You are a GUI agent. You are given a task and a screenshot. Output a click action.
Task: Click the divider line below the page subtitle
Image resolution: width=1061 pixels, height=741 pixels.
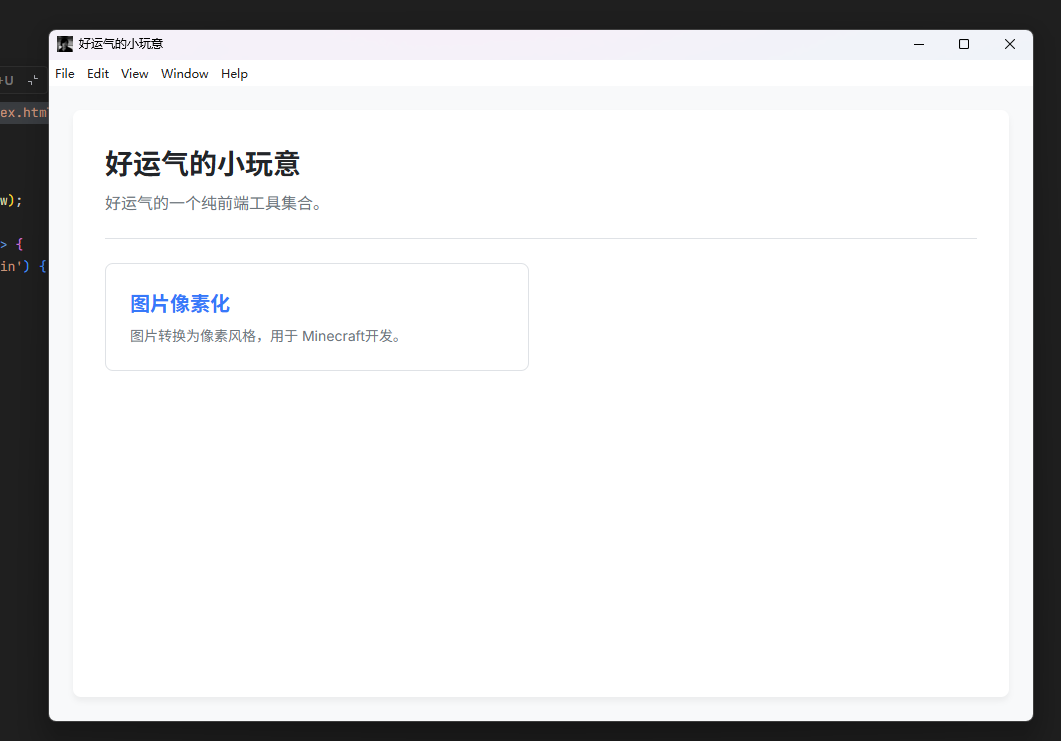click(x=541, y=238)
